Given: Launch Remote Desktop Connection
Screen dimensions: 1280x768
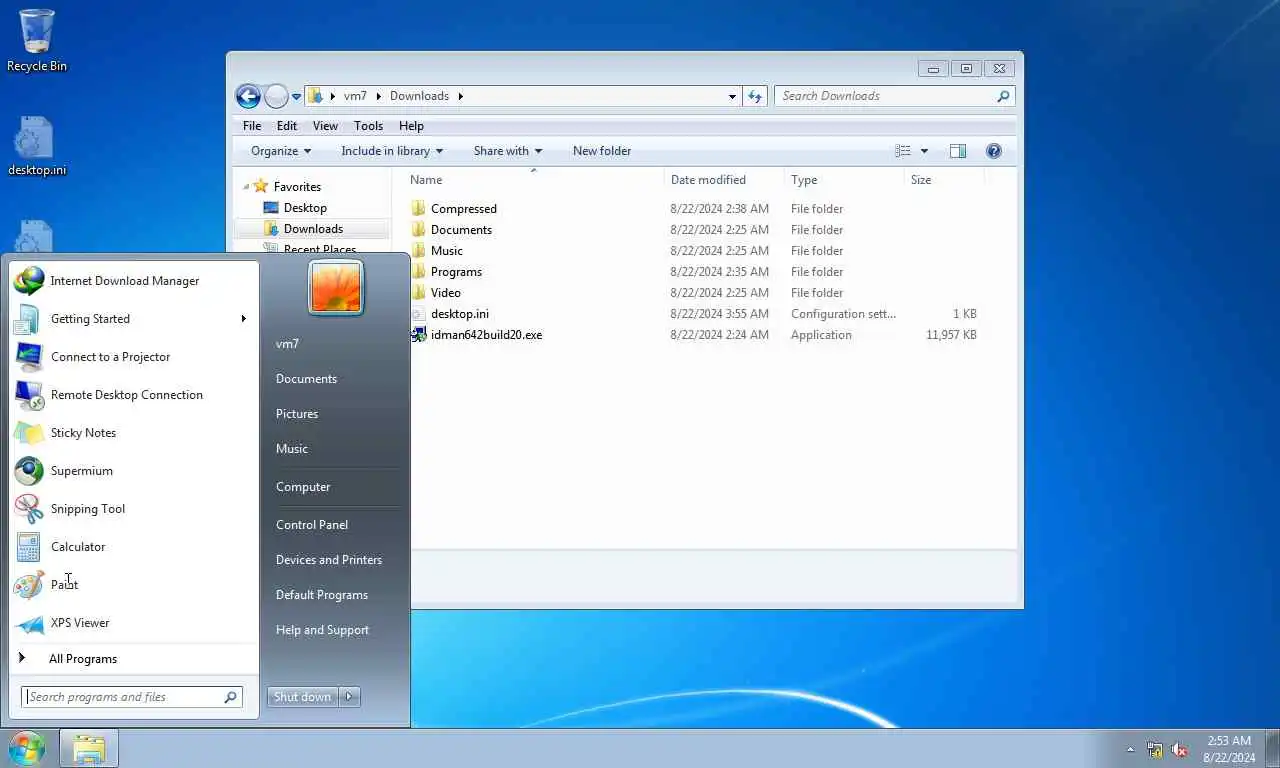Looking at the screenshot, I should point(132,395).
